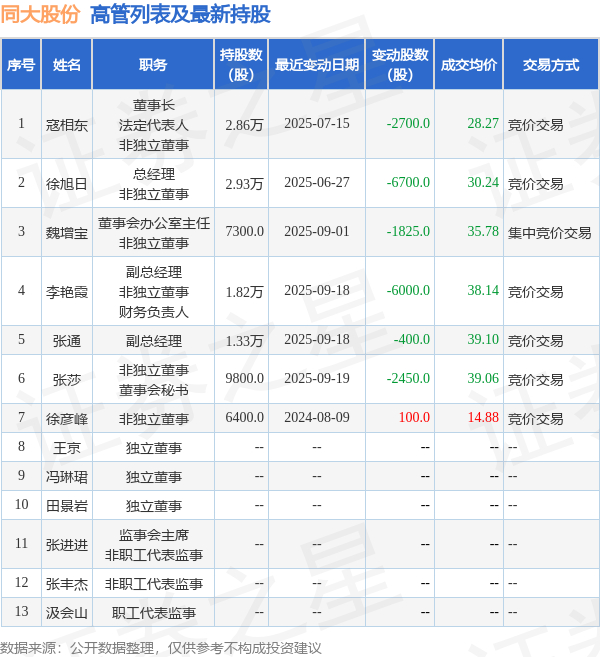Viewport: 600px width, 657px height.
Task: Click the name 冯琳珺
Action: tap(67, 476)
